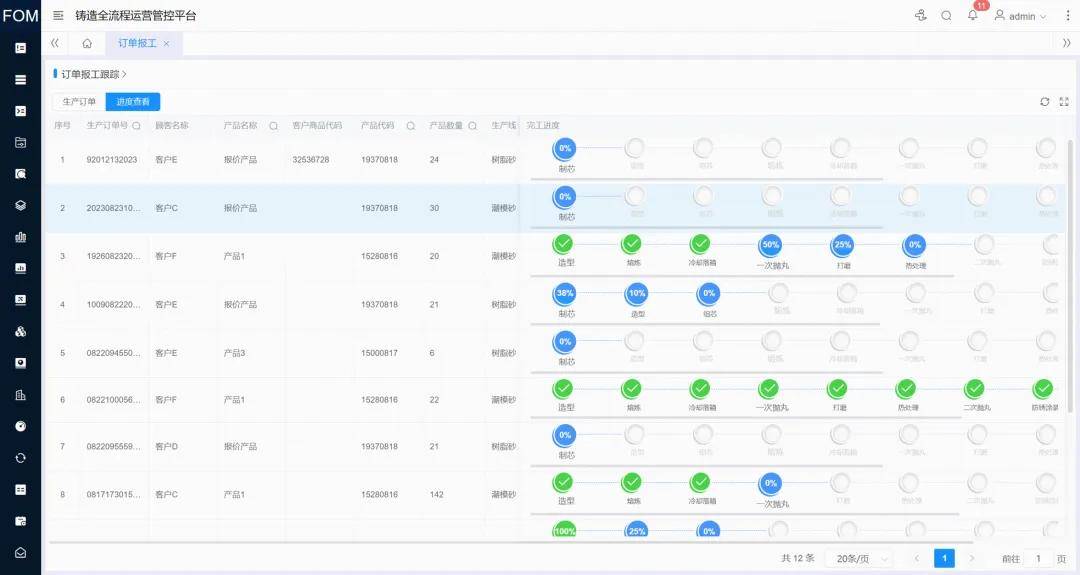The image size is (1080, 575).
Task: Collapse the sidebar with the hamburger icon
Action: point(58,16)
